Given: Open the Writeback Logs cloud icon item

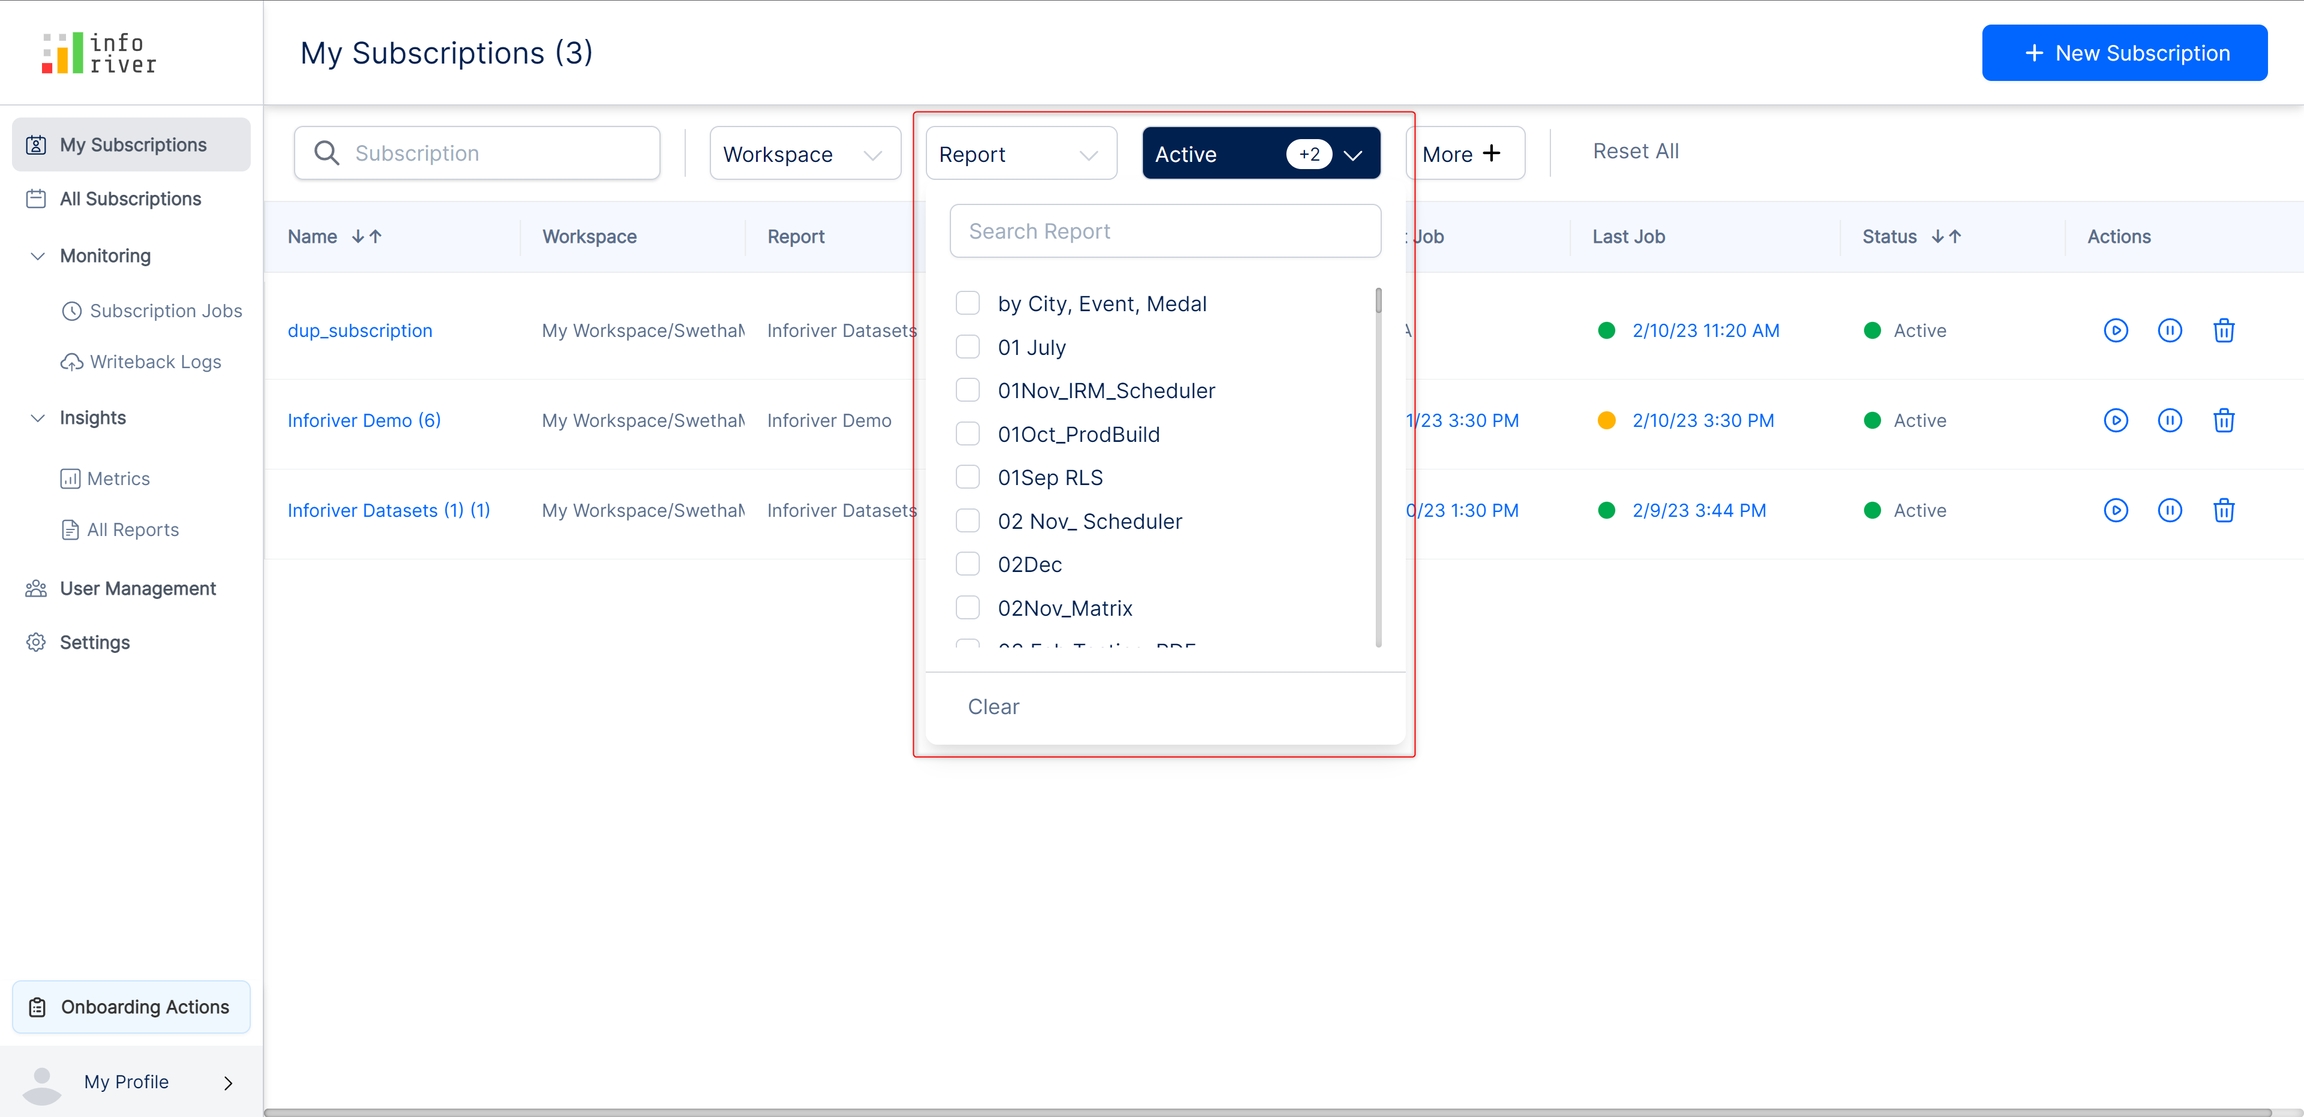Looking at the screenshot, I should tap(71, 362).
